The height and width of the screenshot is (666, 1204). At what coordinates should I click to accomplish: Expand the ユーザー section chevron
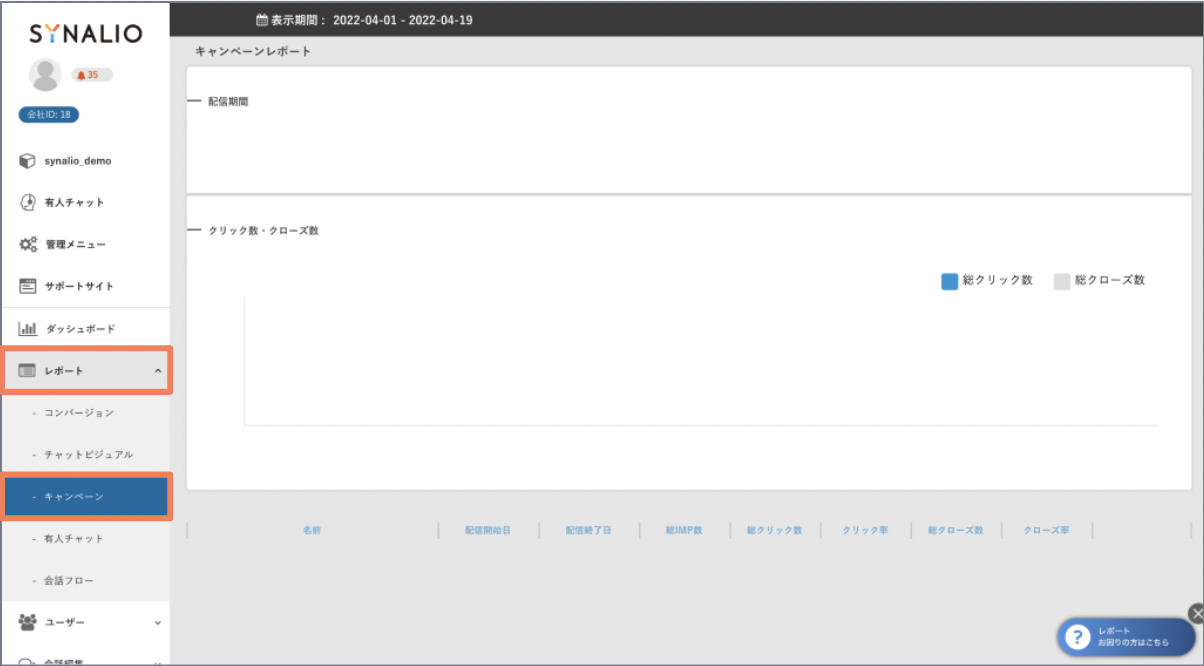(157, 623)
